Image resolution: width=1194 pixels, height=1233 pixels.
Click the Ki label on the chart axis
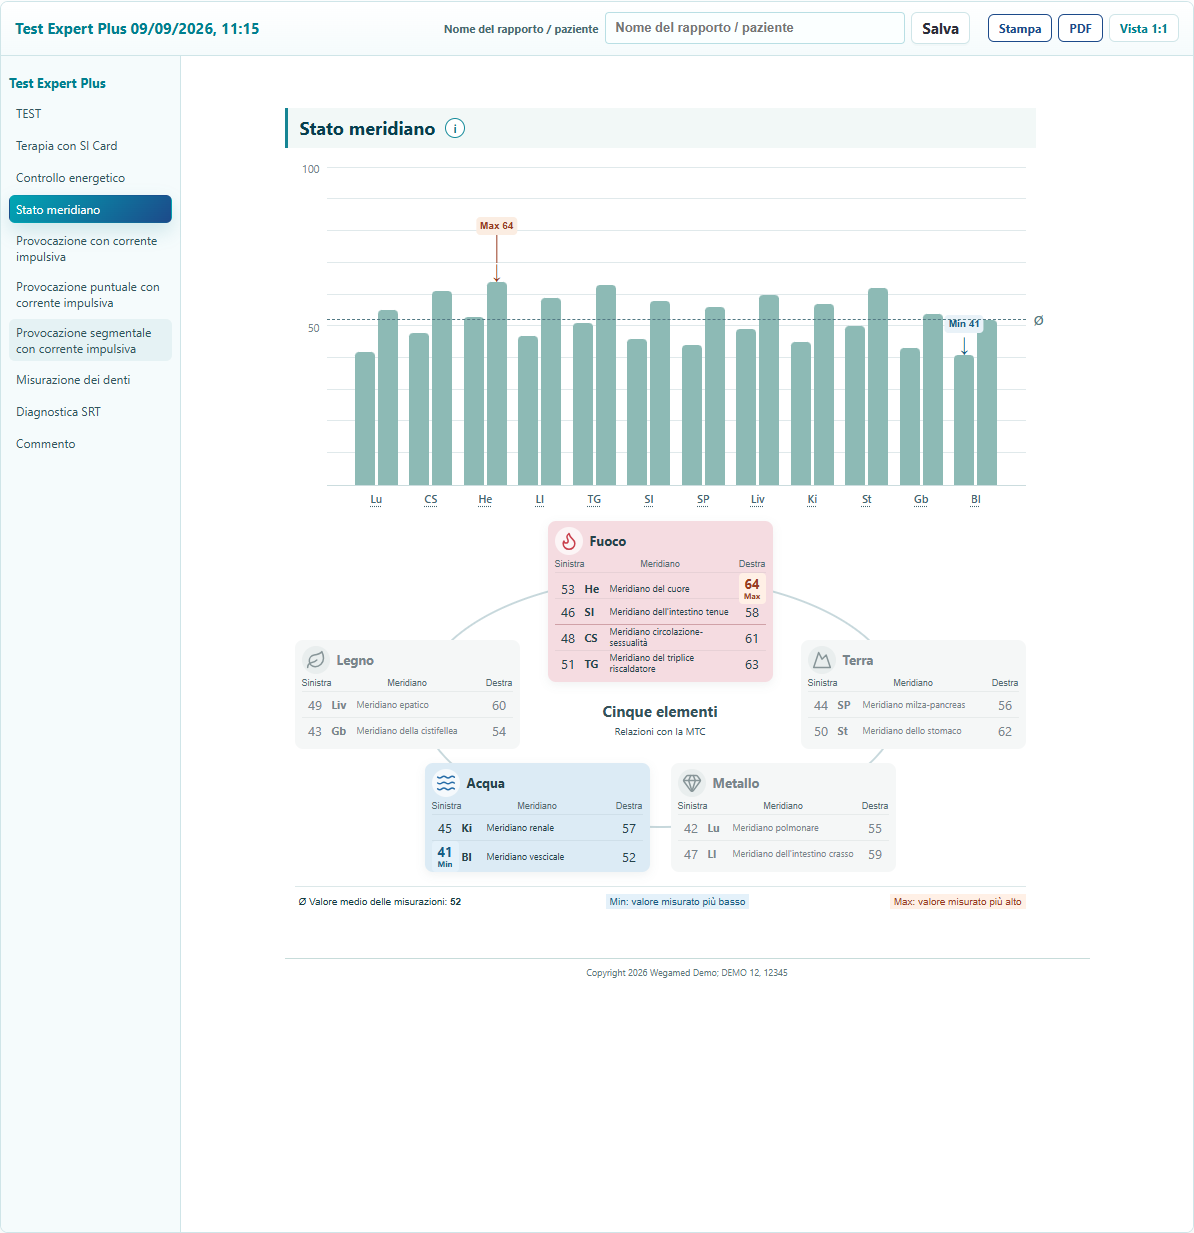tap(812, 499)
